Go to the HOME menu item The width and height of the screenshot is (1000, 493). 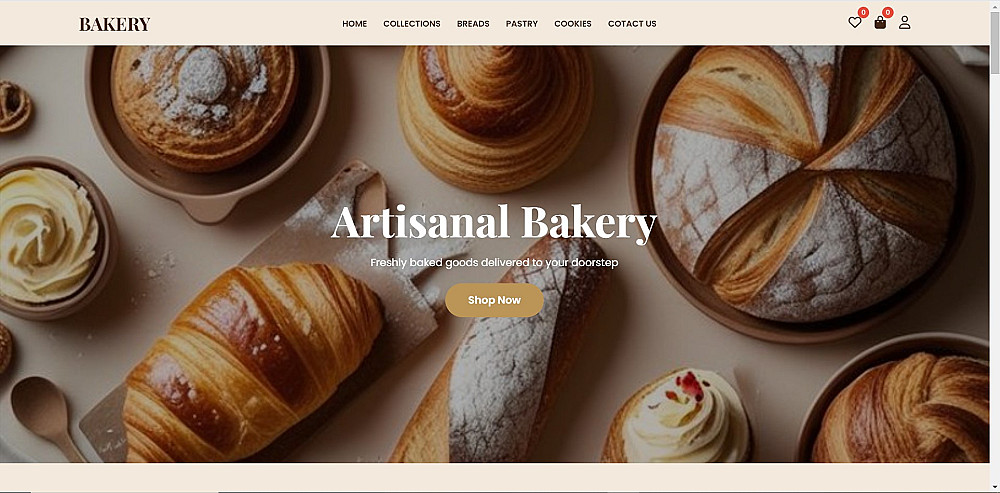pos(355,24)
